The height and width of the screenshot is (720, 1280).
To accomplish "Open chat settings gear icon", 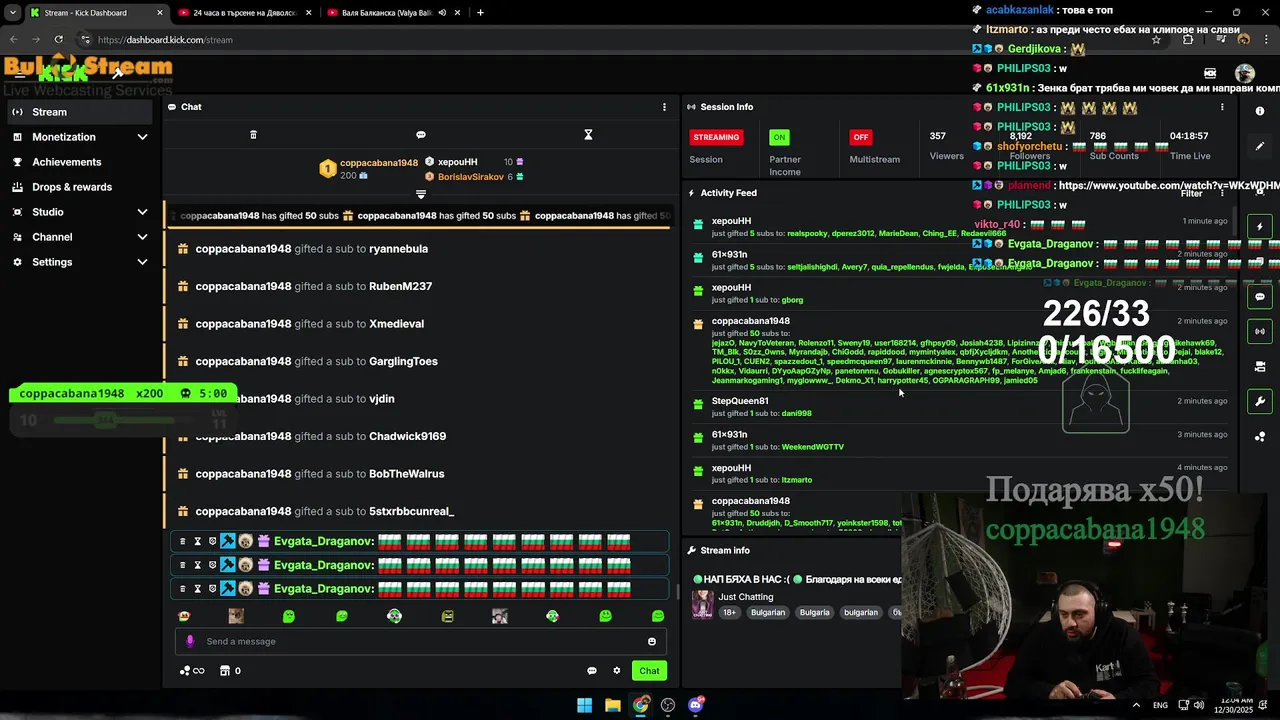I will point(617,671).
